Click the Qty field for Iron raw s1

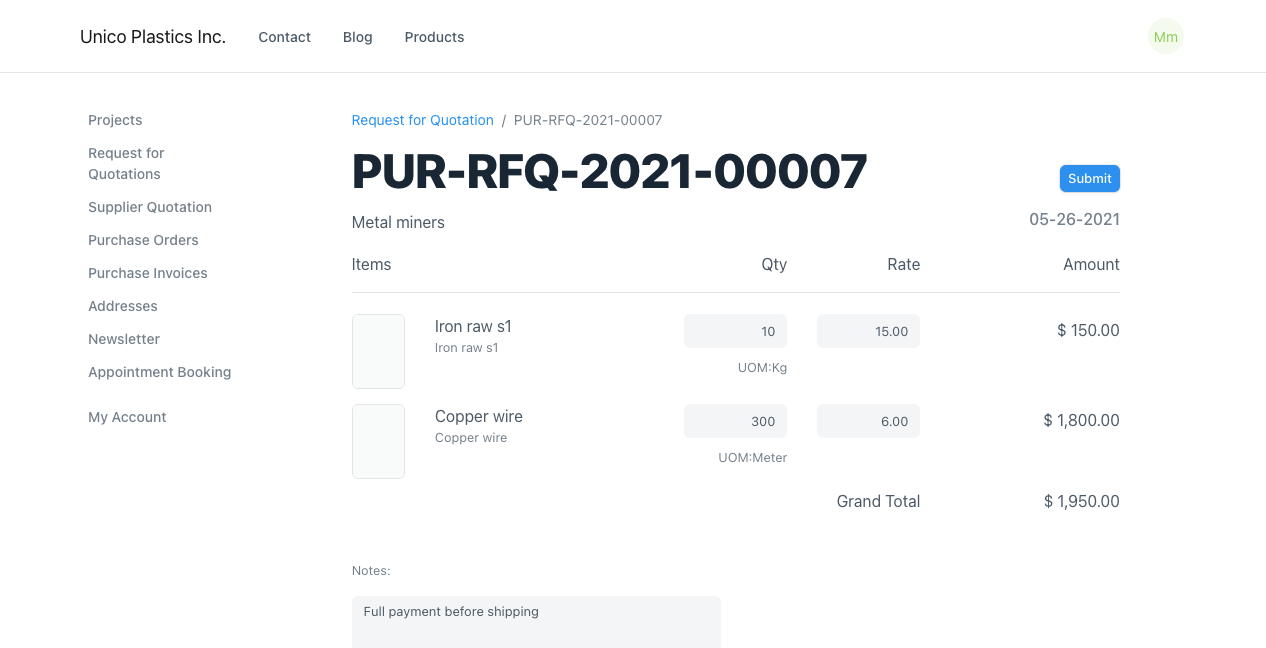(735, 331)
